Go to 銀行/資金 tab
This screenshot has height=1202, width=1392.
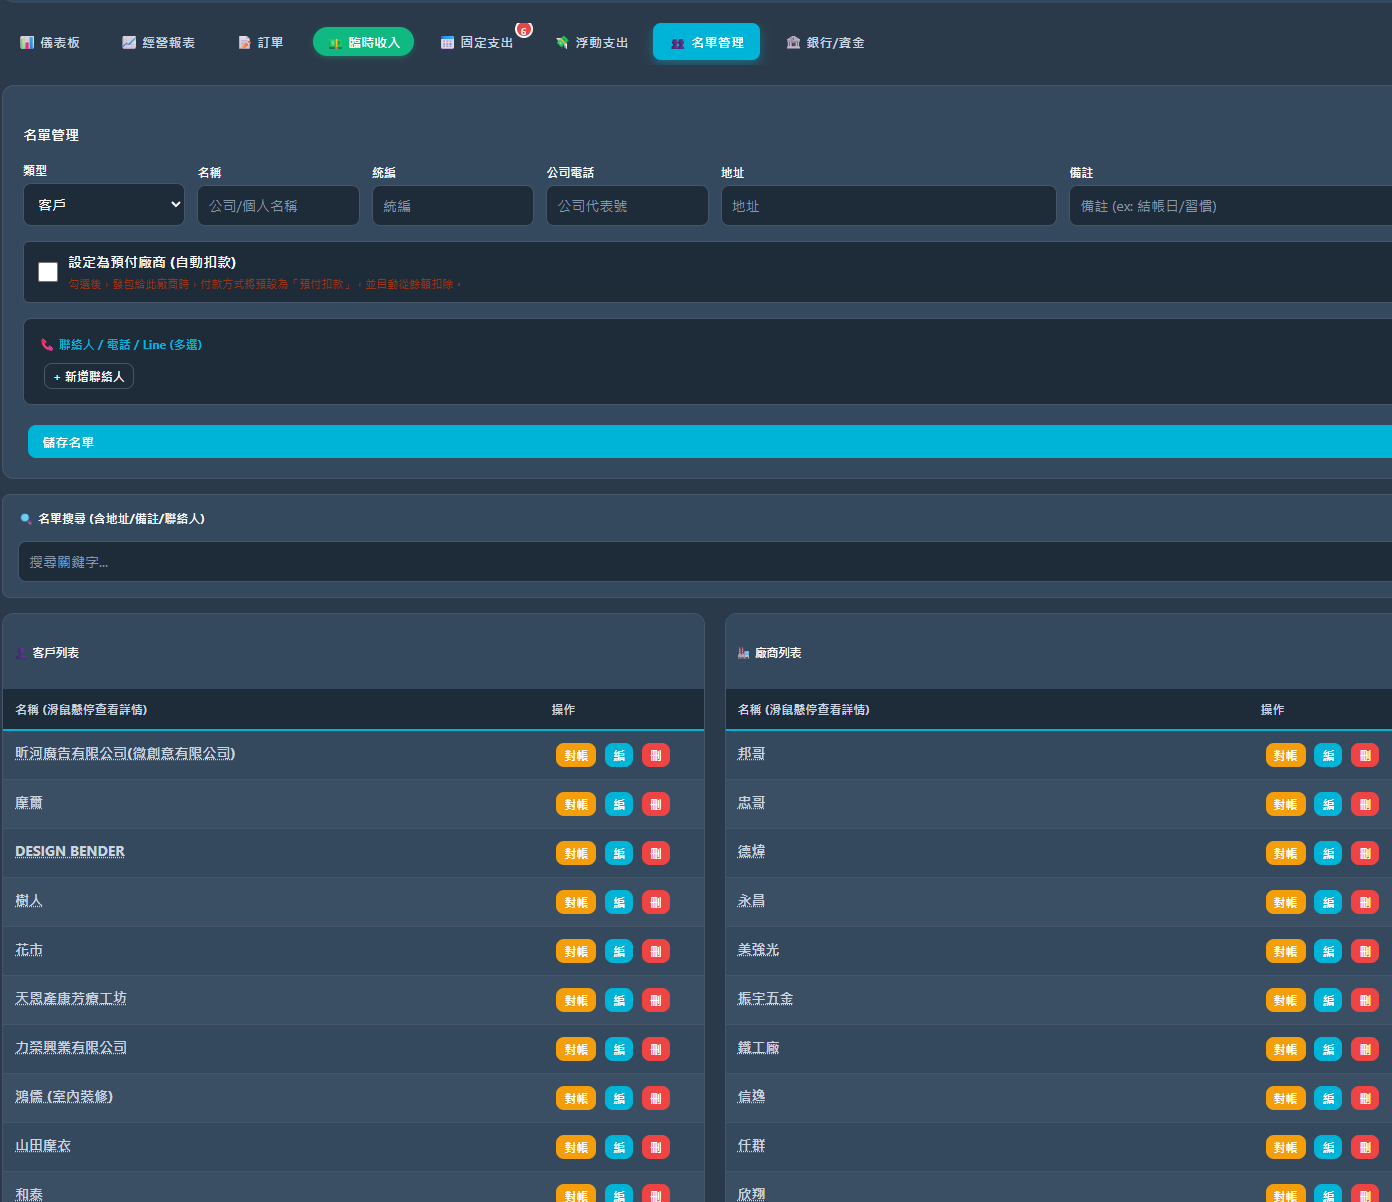tap(825, 43)
